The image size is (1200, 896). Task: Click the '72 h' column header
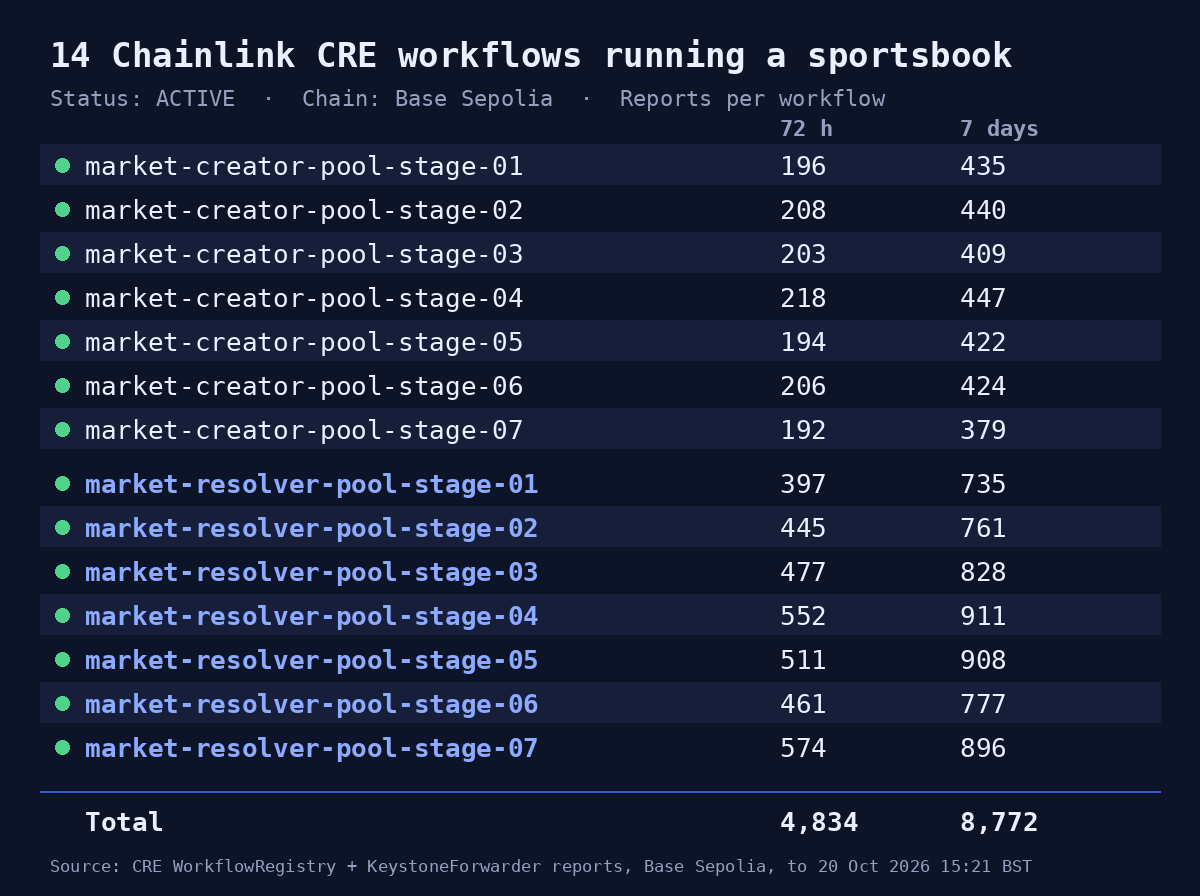(806, 129)
